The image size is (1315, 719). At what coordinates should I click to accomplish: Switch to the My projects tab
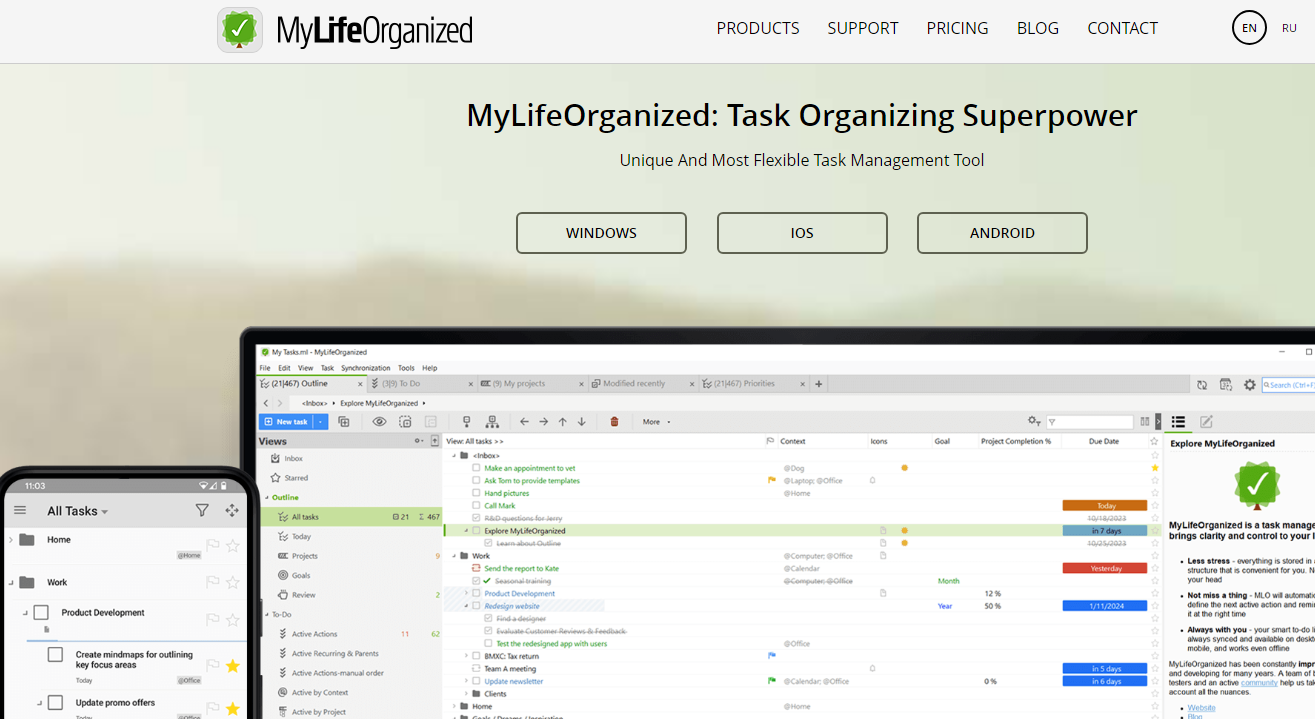click(x=532, y=384)
